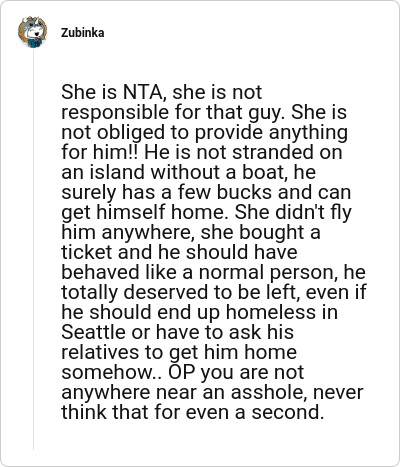Image resolution: width=400 pixels, height=467 pixels.
Task: Click the line "anywhere near an asshole, never"
Action: pyautogui.click(x=212, y=392)
